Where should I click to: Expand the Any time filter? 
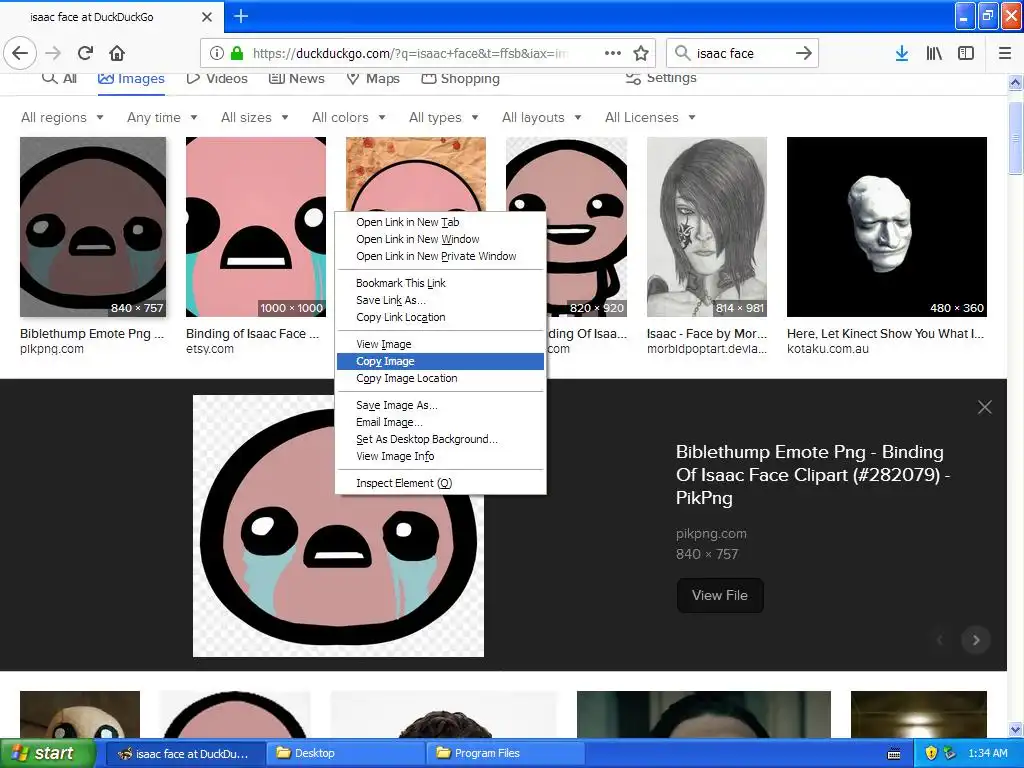(162, 118)
